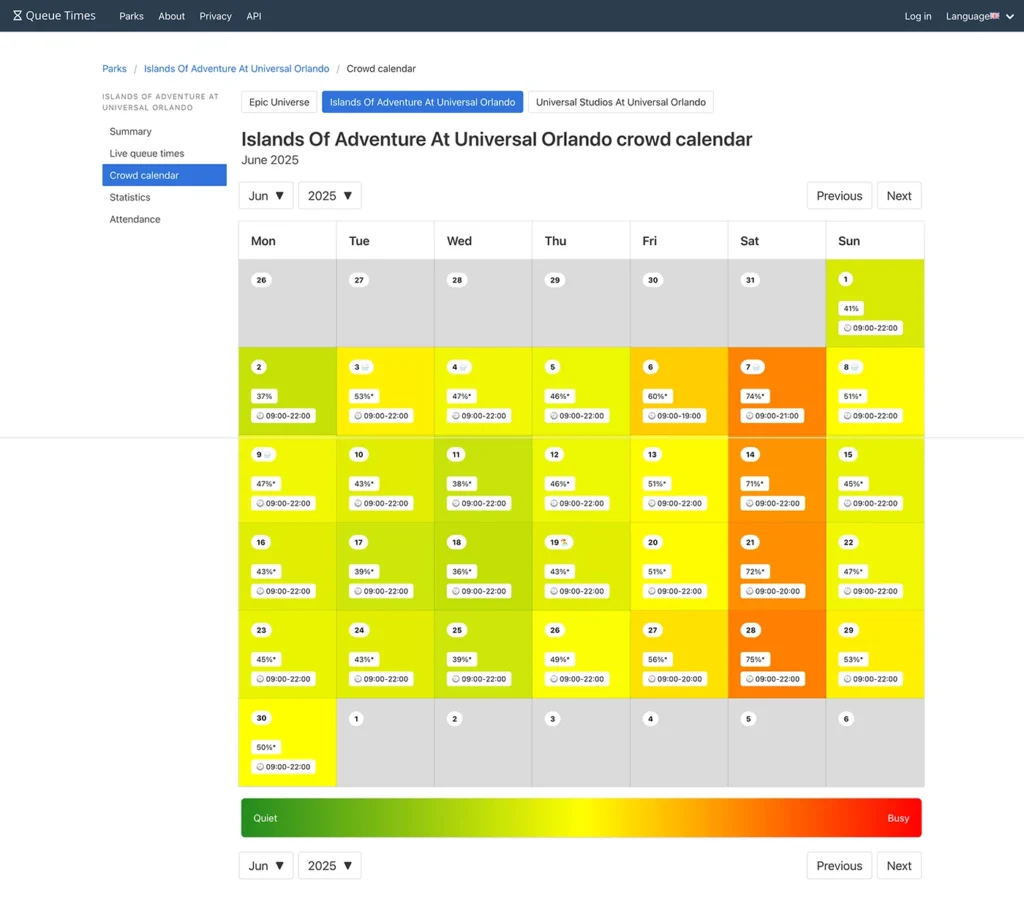Click 09:00-20:00 hours on June 21

(x=773, y=591)
